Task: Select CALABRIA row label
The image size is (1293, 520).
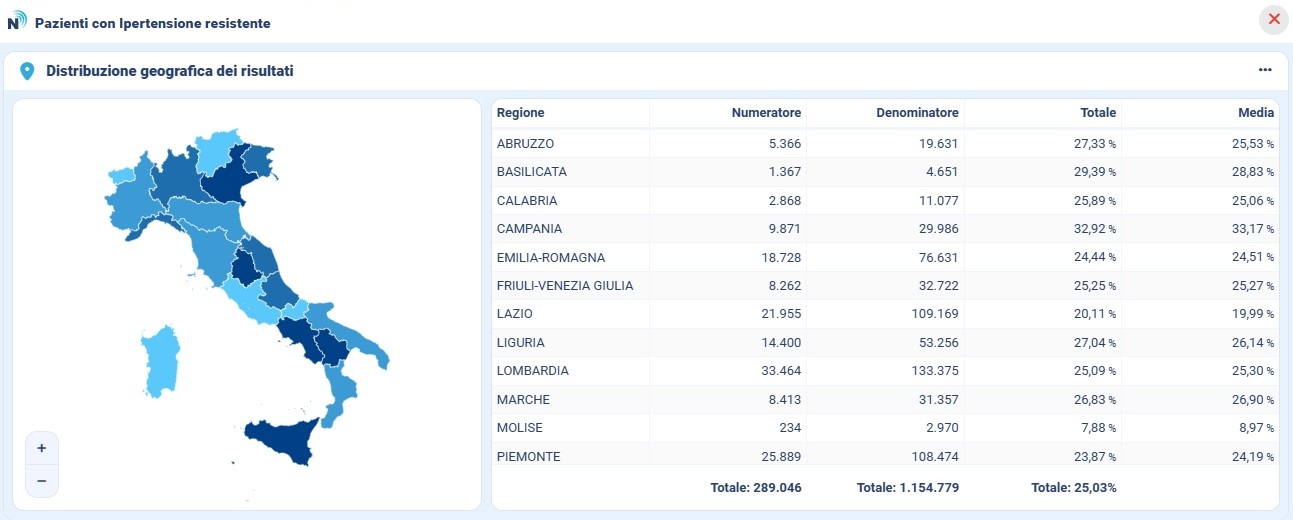Action: [527, 201]
